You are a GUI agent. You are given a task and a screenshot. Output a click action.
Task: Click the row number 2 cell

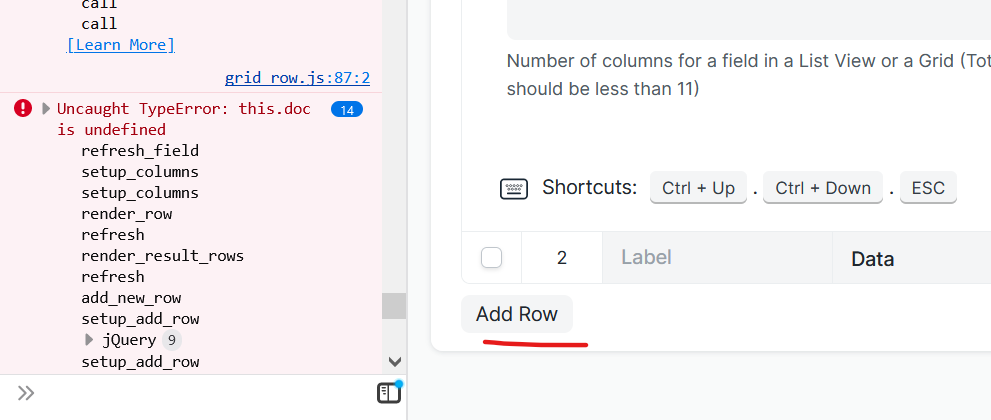pyautogui.click(x=562, y=258)
